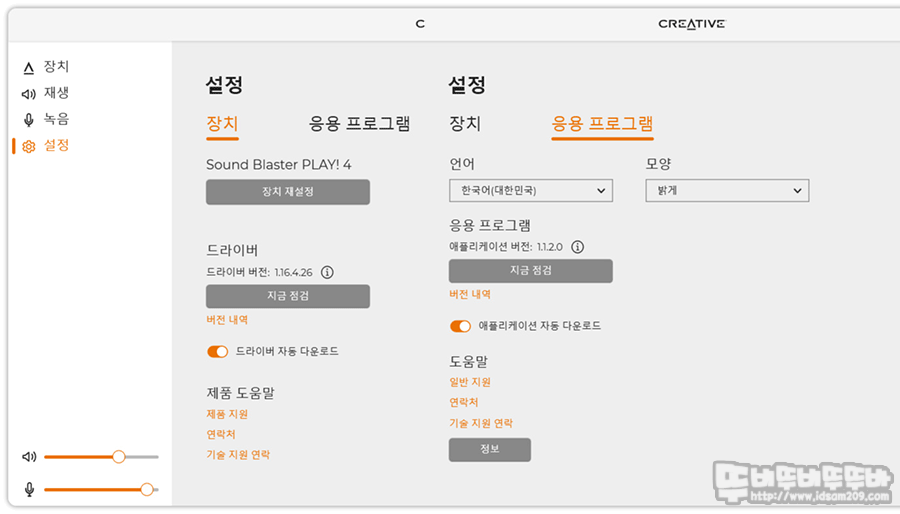This screenshot has height=514, width=900.
Task: Open 연락처 link under 도움말
Action: [x=464, y=403]
